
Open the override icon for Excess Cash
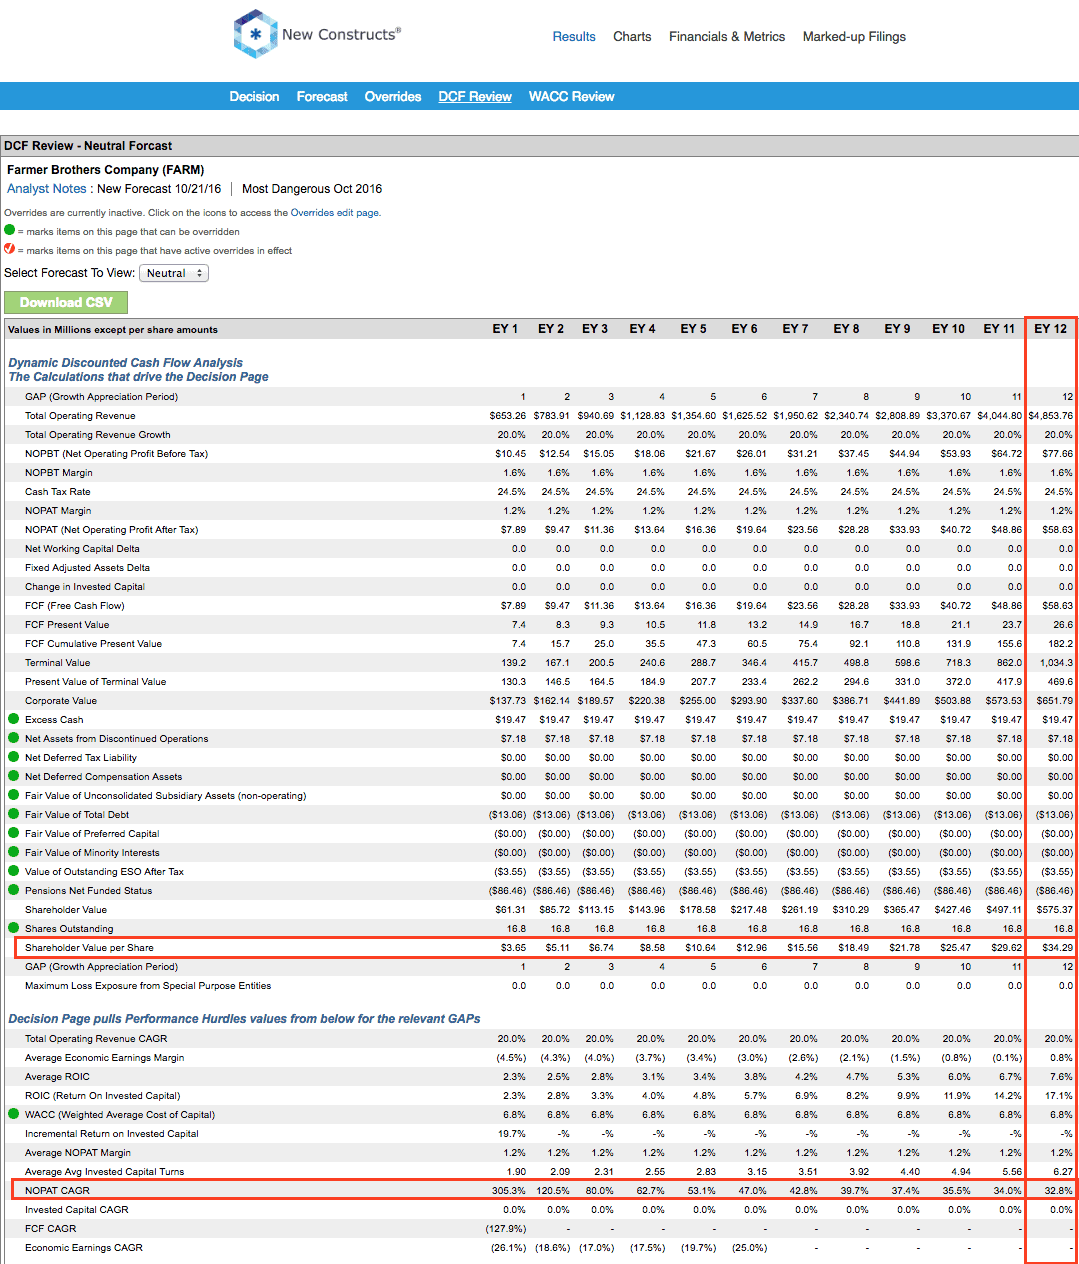coord(14,719)
